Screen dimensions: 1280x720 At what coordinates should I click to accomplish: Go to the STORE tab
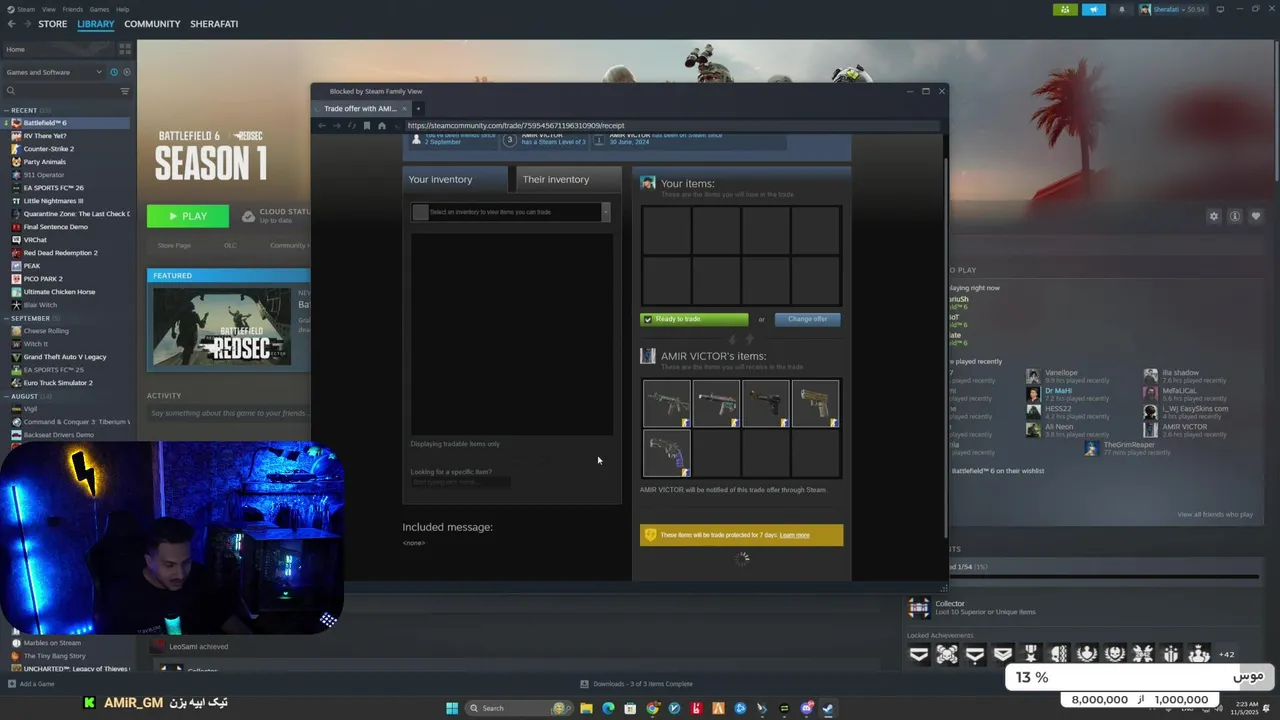pyautogui.click(x=52, y=24)
